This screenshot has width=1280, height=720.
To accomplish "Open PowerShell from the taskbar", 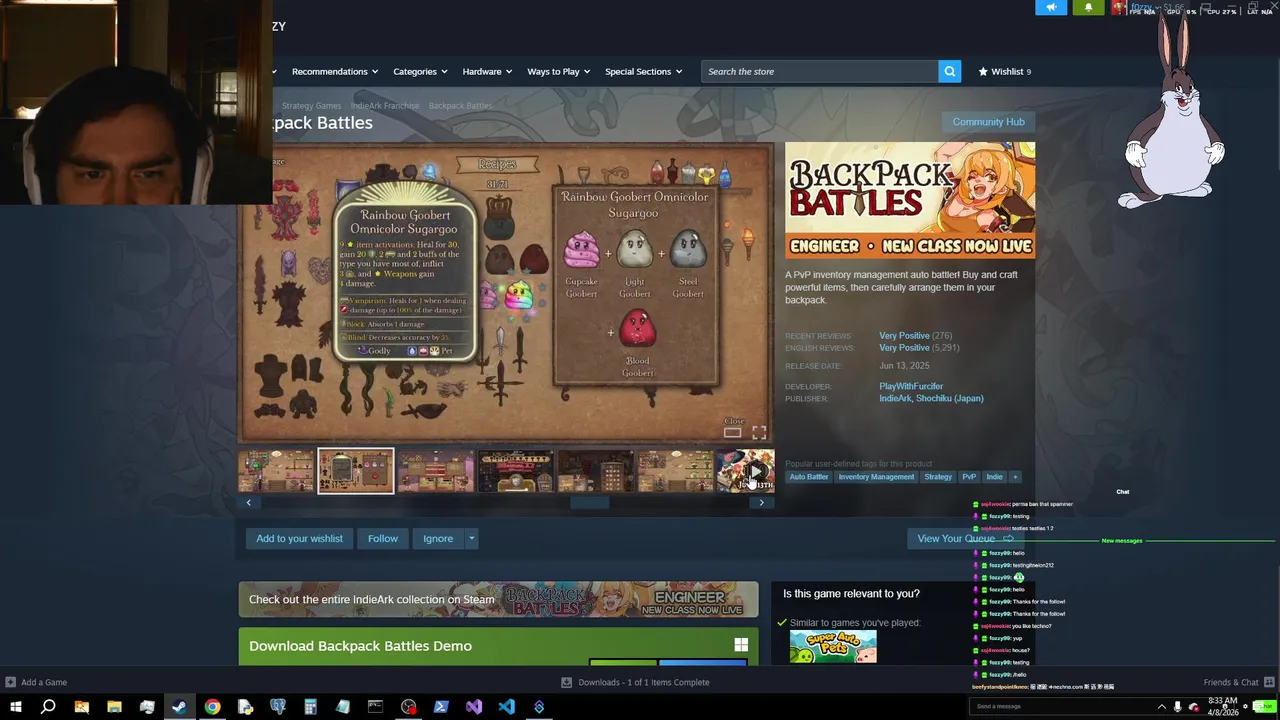I will pyautogui.click(x=441, y=707).
